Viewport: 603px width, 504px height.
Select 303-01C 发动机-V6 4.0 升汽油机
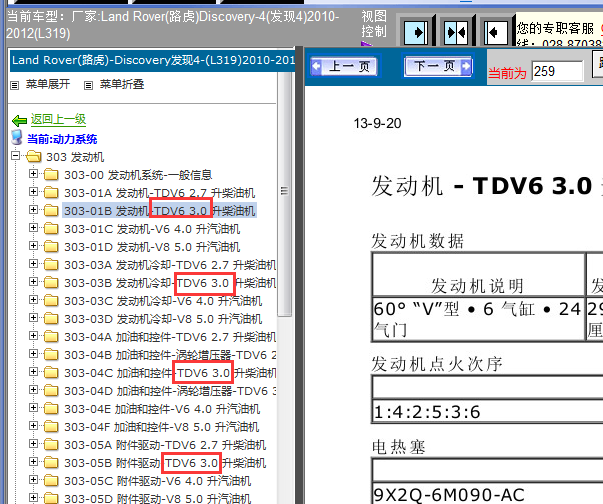152,229
